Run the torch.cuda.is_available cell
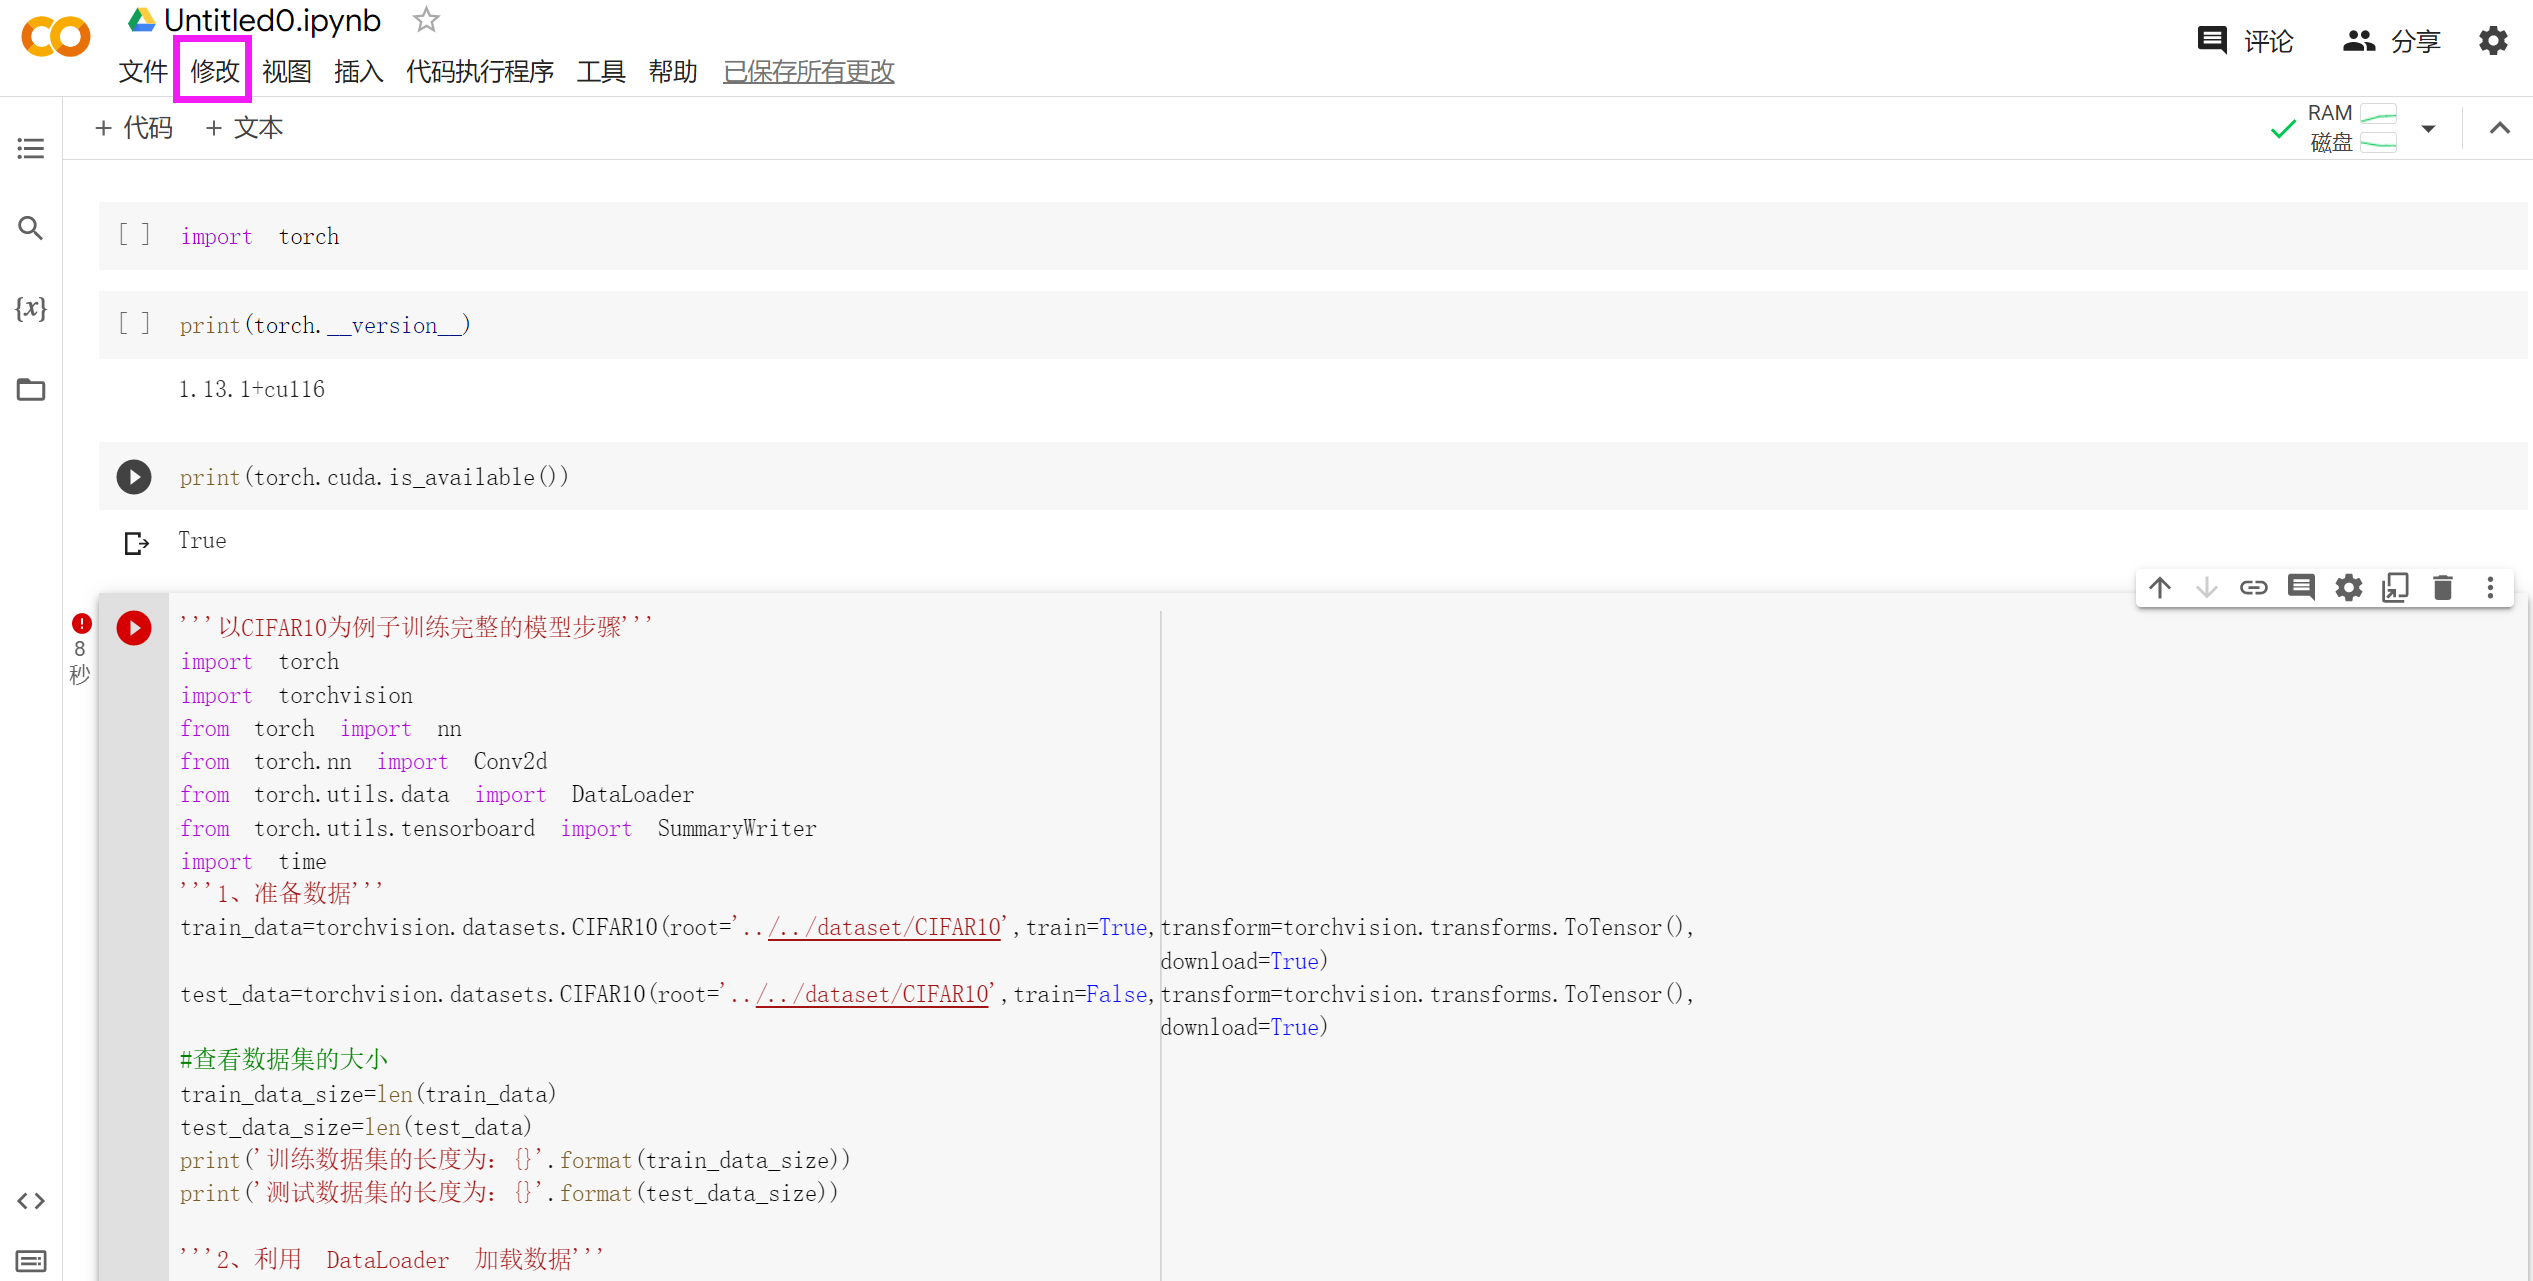The image size is (2533, 1281). click(134, 477)
